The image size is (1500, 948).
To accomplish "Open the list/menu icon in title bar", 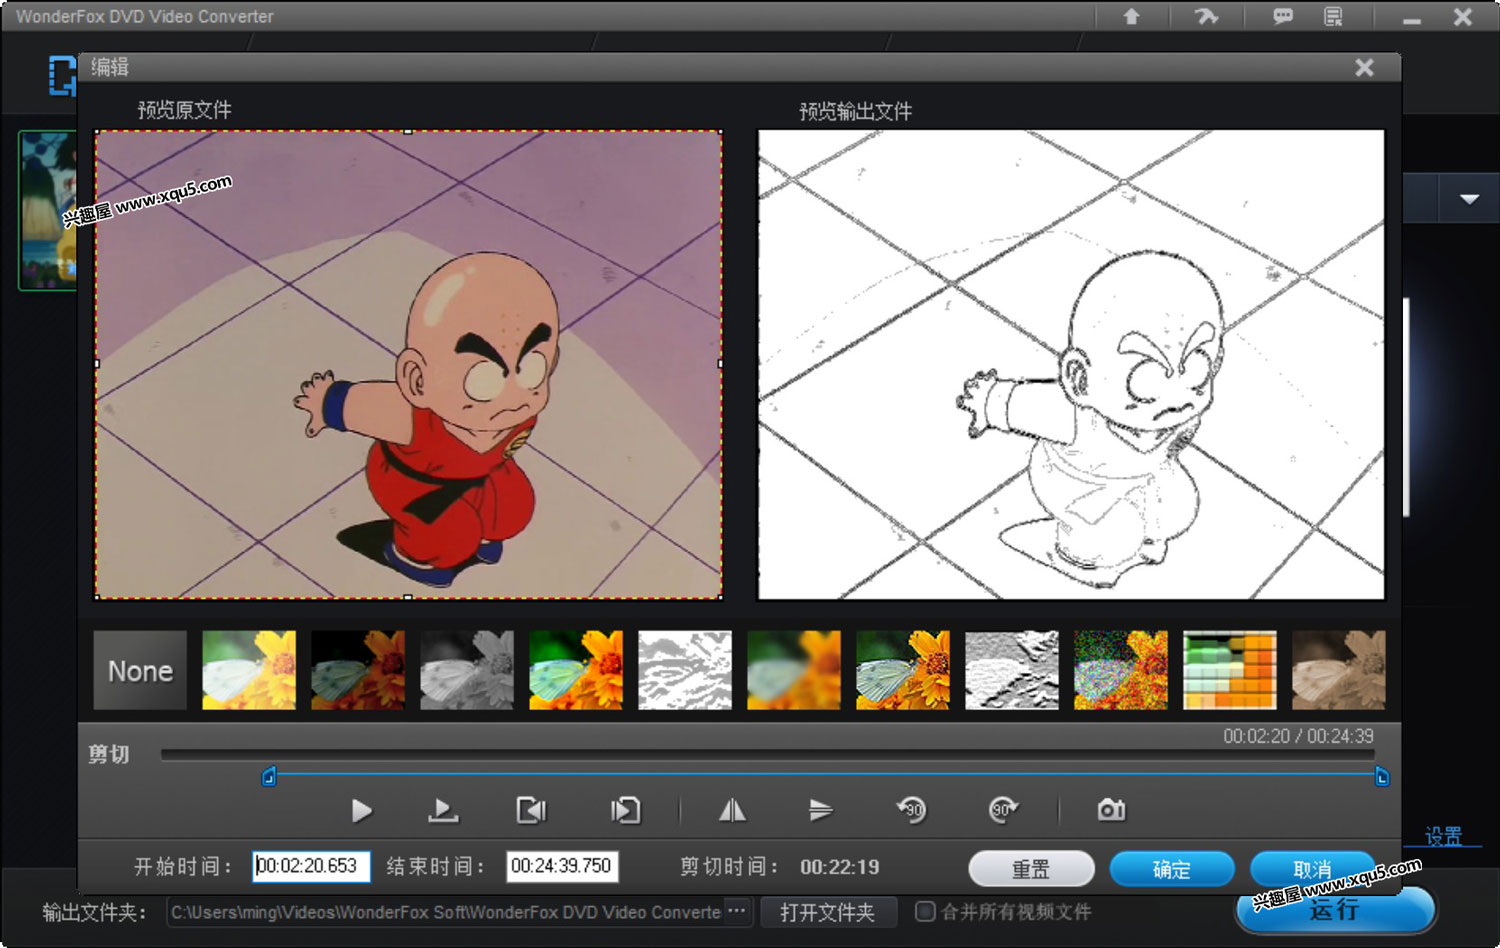I will point(1333,16).
